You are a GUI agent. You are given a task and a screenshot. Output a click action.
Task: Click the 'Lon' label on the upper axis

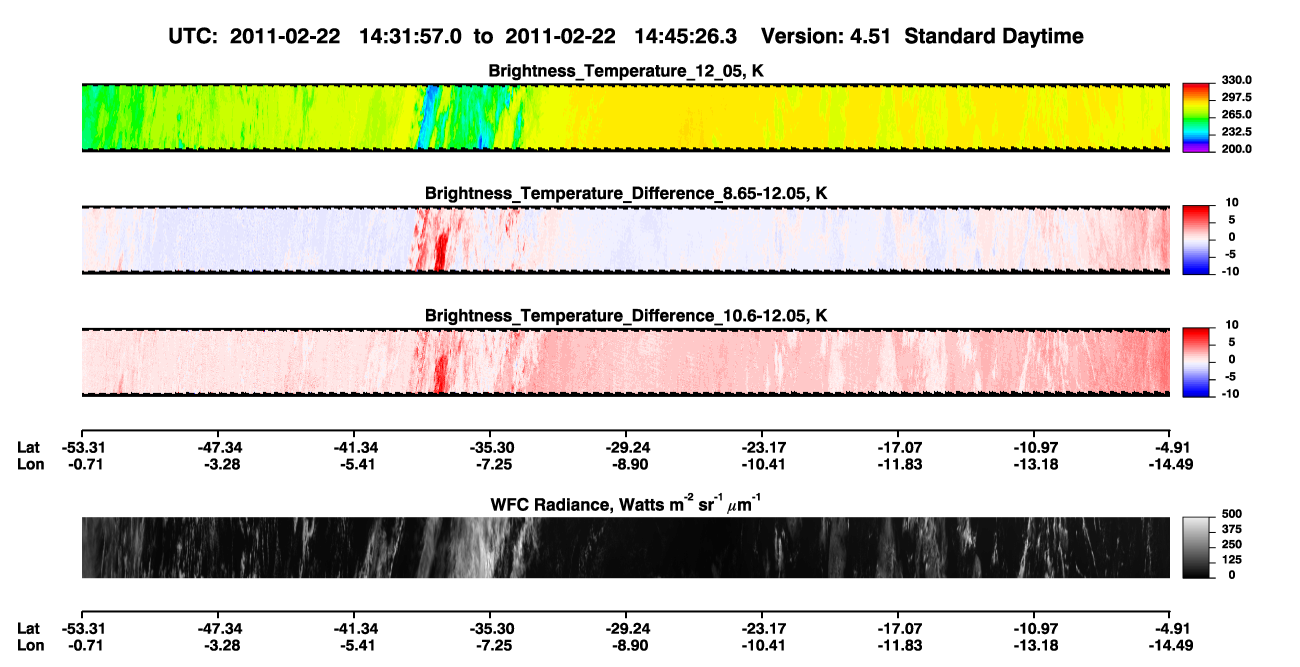[31, 463]
